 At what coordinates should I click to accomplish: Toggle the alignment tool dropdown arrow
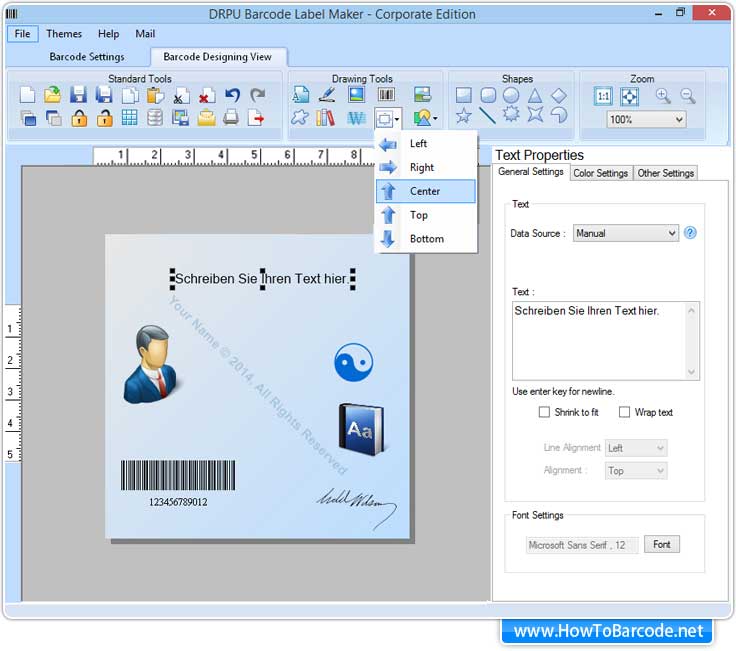coord(397,119)
